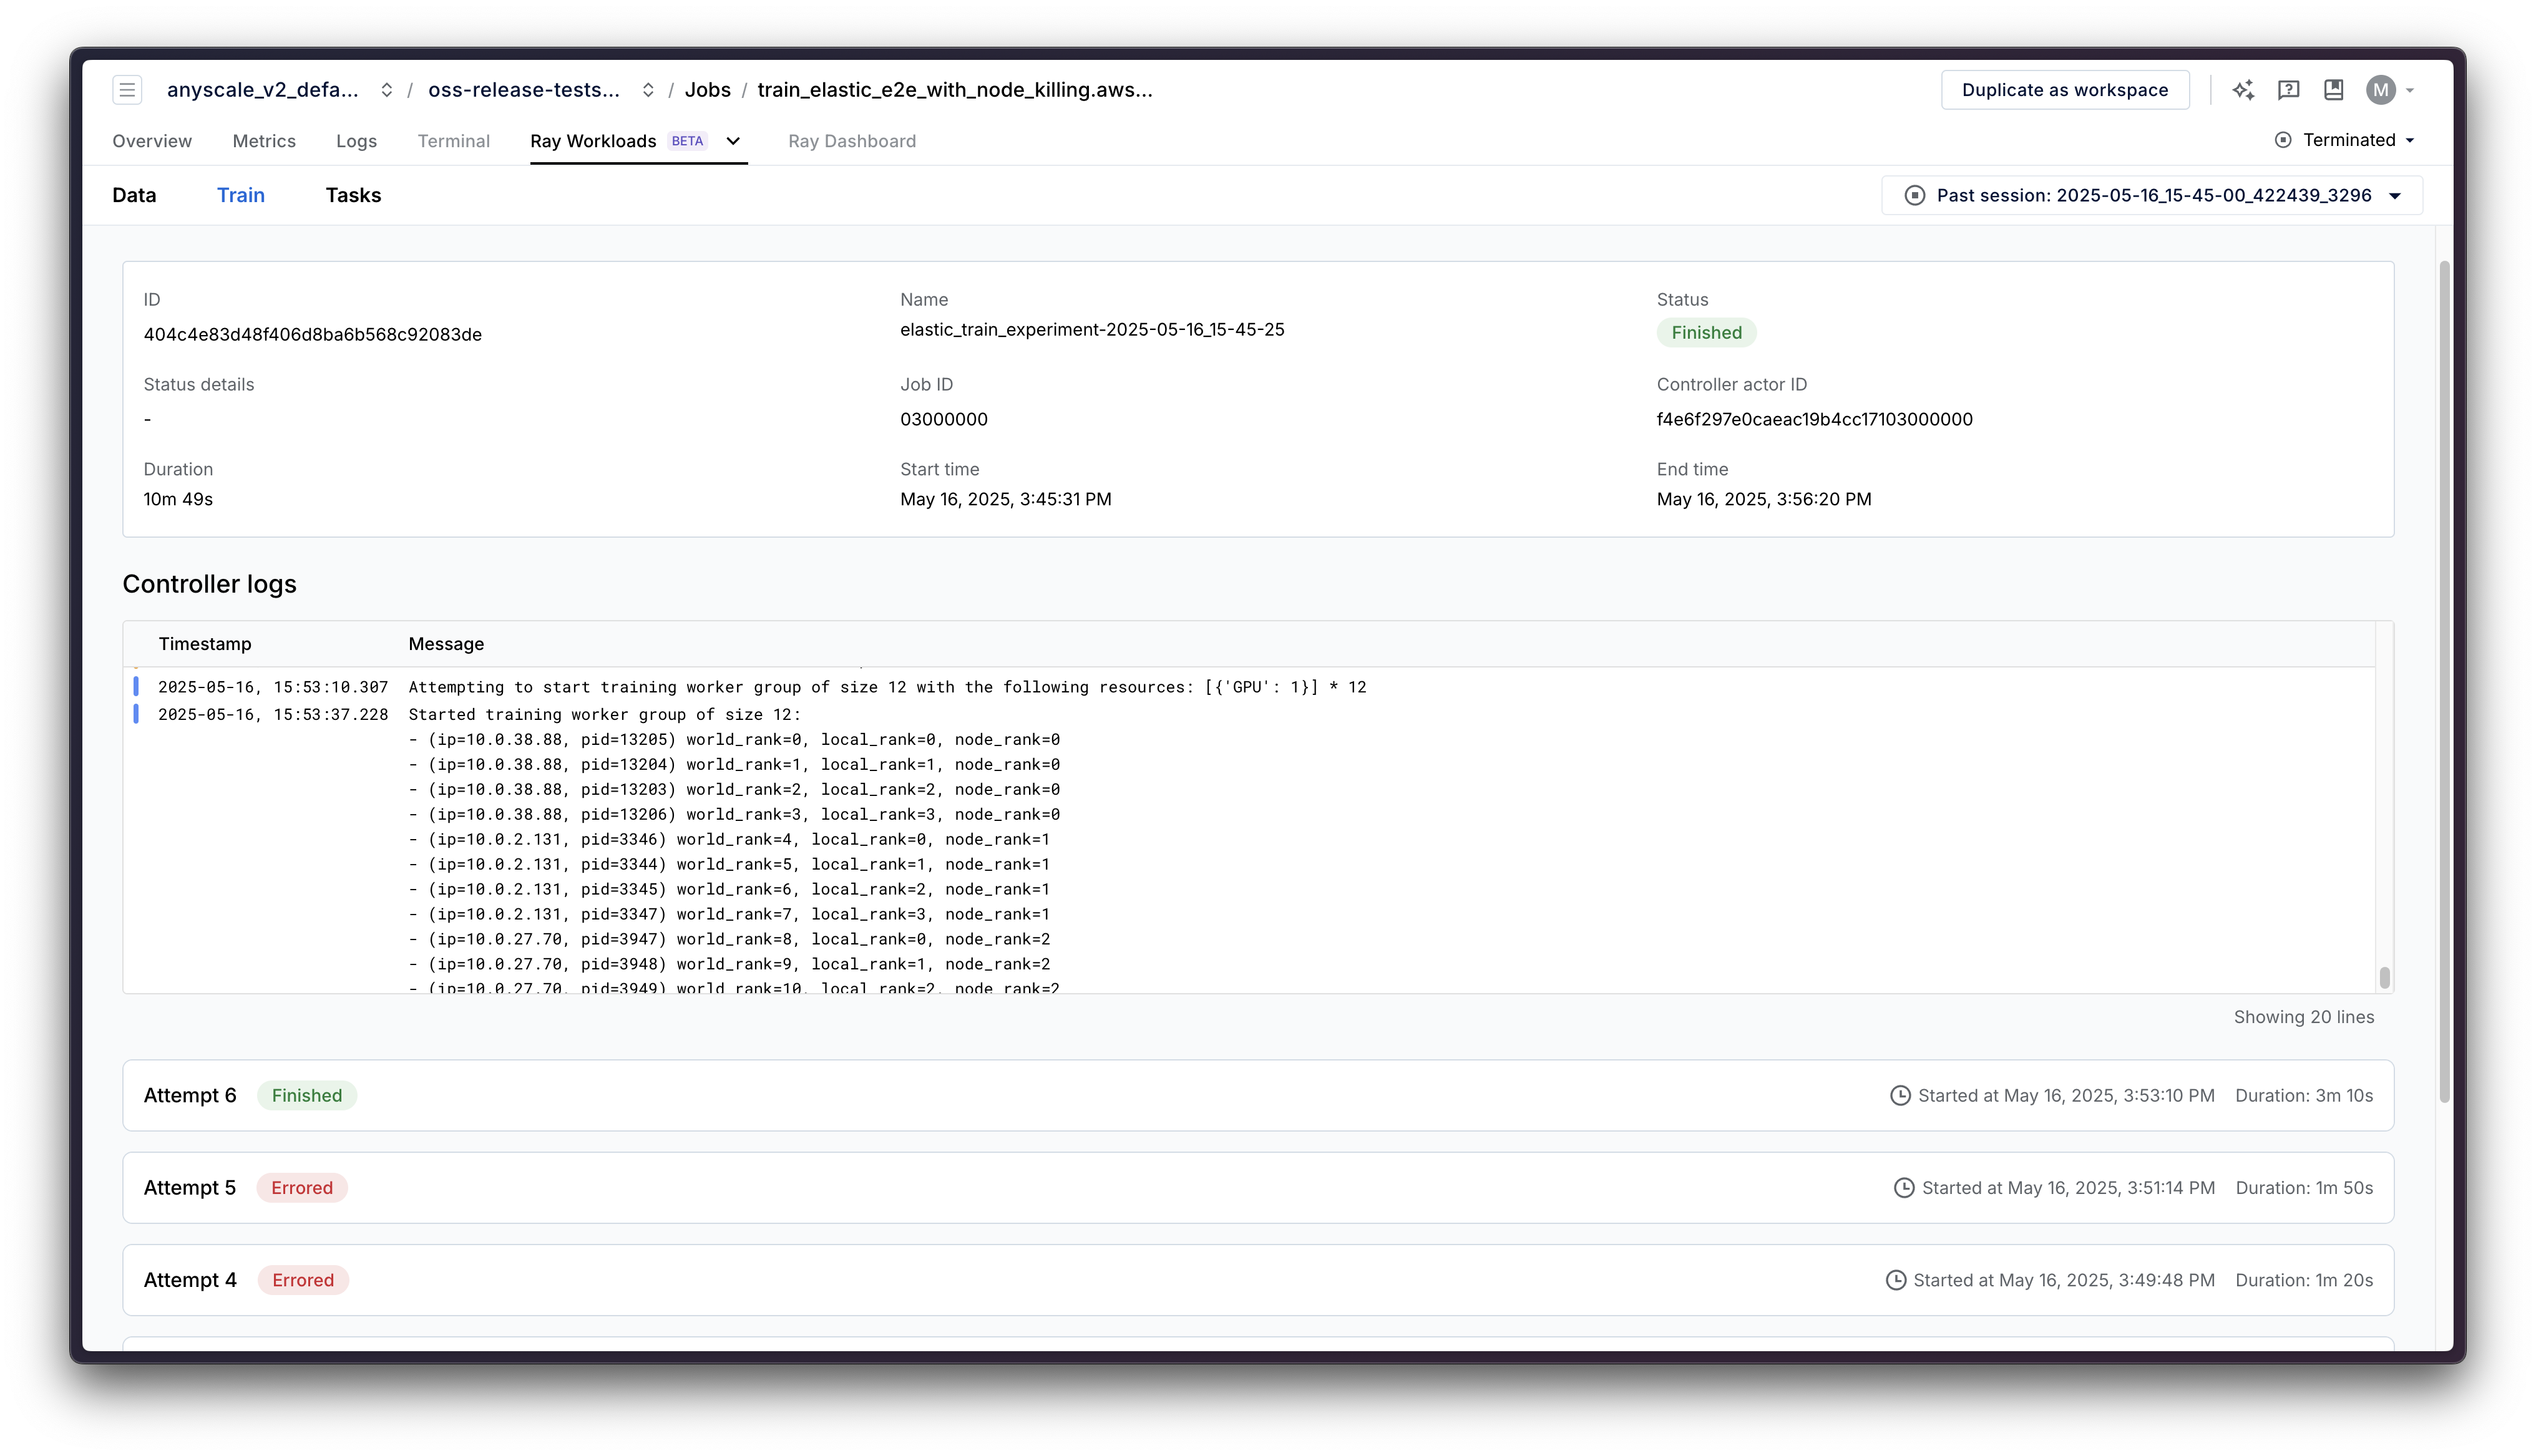The height and width of the screenshot is (1456, 2536).
Task: Select the Tasks workload tab
Action: pyautogui.click(x=353, y=195)
